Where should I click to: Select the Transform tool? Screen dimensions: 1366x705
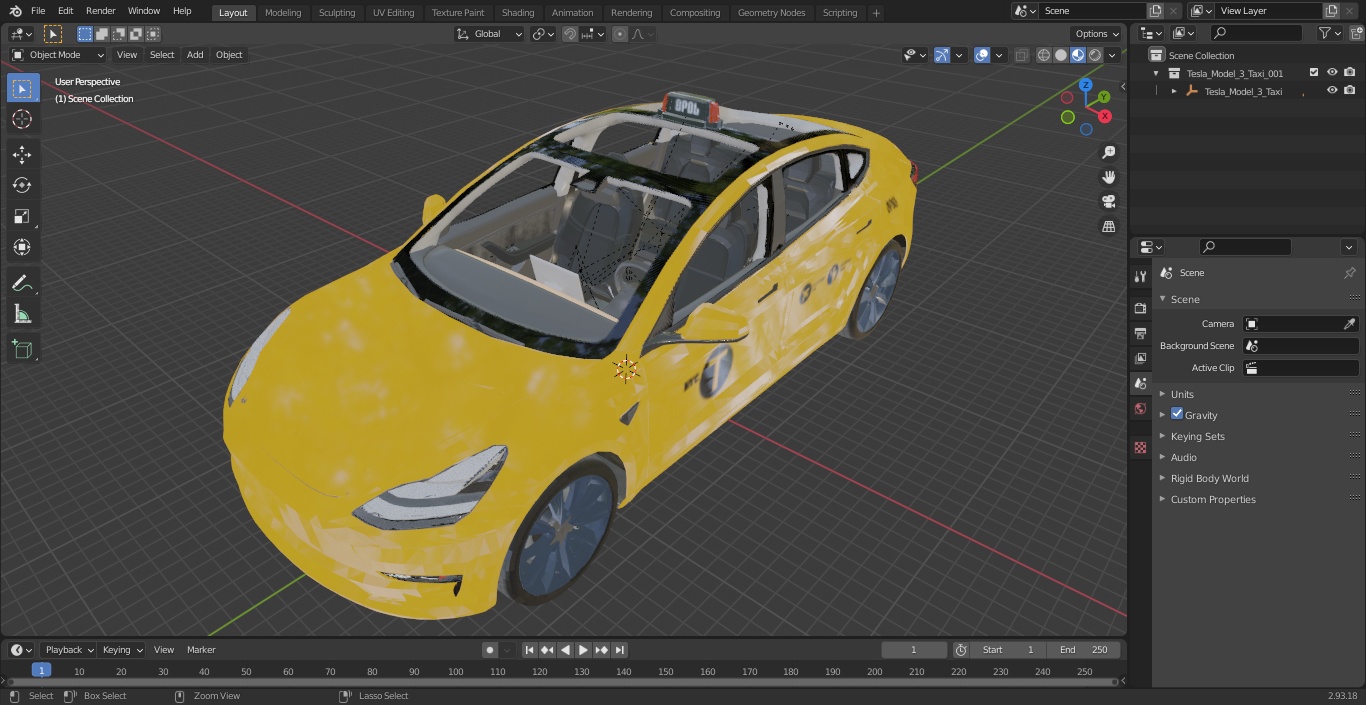(22, 247)
